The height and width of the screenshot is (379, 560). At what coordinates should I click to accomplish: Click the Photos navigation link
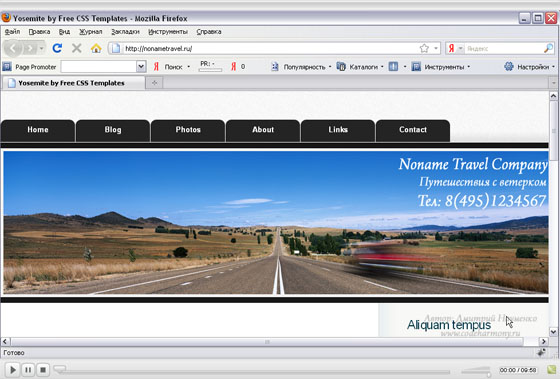pos(188,130)
